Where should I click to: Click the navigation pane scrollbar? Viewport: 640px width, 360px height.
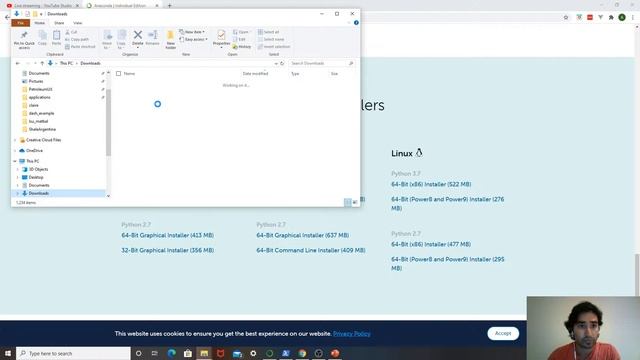click(108, 122)
